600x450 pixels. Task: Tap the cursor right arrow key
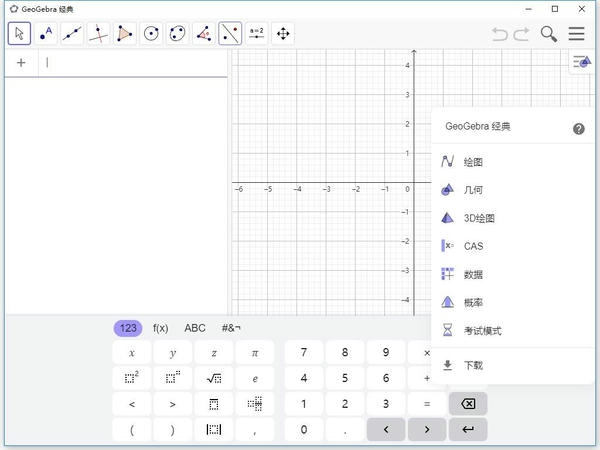[427, 430]
